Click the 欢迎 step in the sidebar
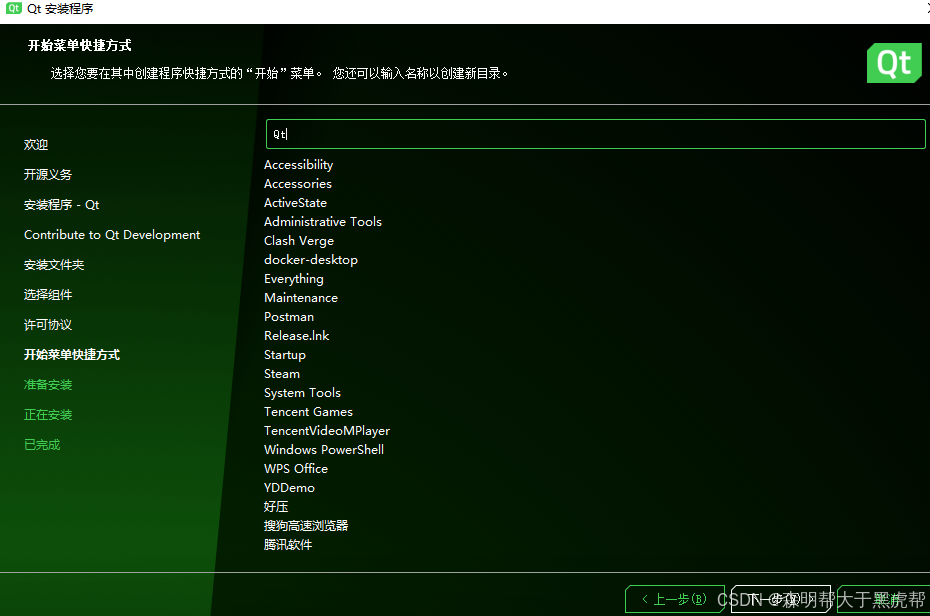Image resolution: width=930 pixels, height=616 pixels. point(36,145)
